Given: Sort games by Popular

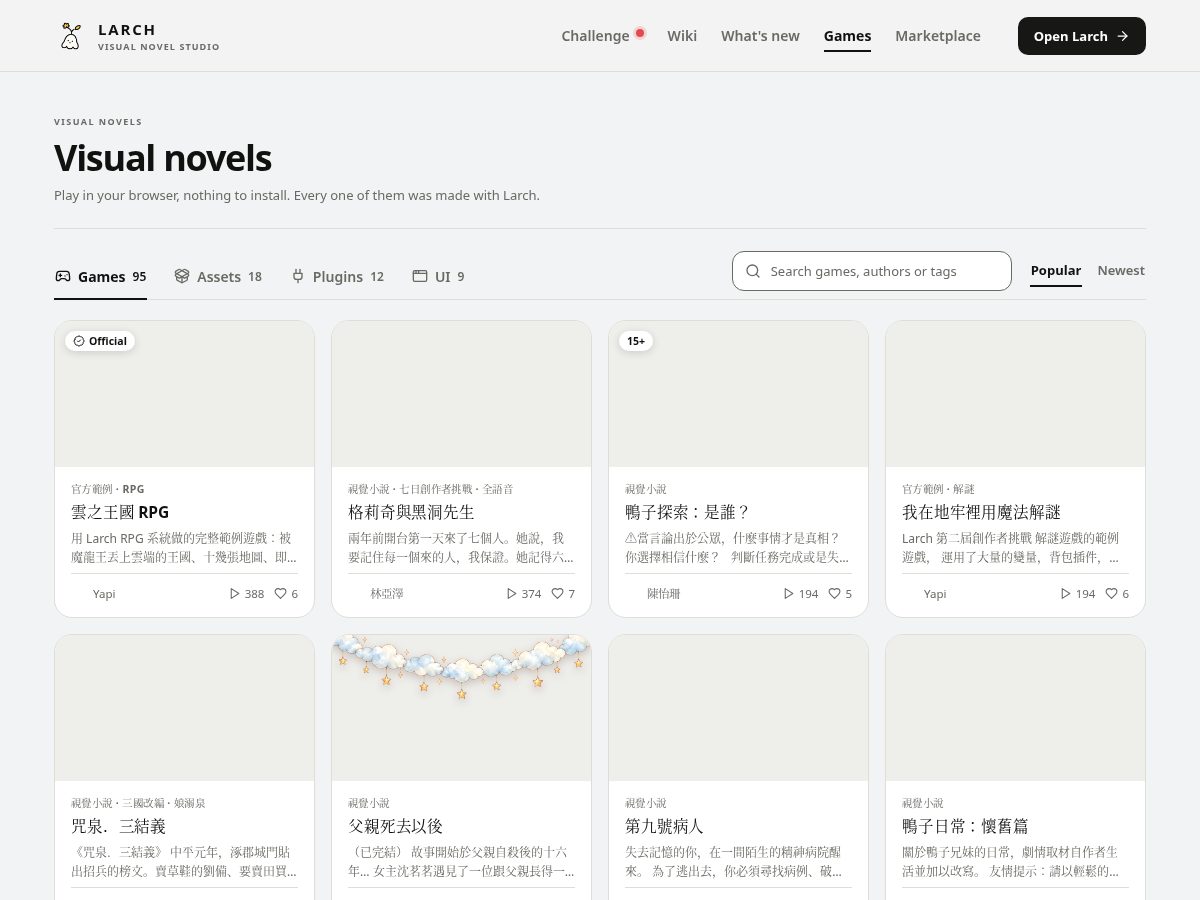Looking at the screenshot, I should (1056, 271).
